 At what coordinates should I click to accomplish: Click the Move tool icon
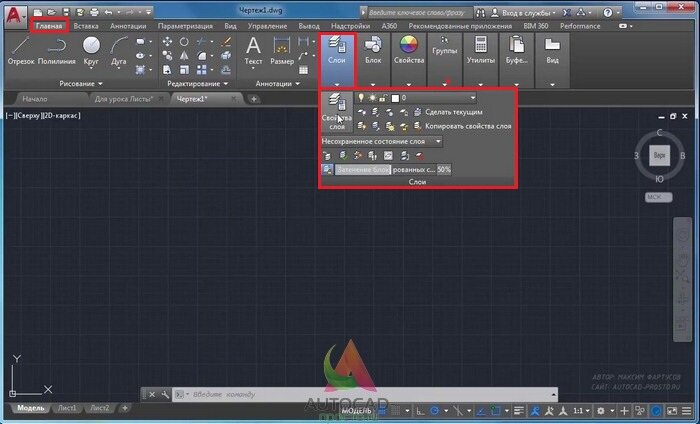click(167, 42)
